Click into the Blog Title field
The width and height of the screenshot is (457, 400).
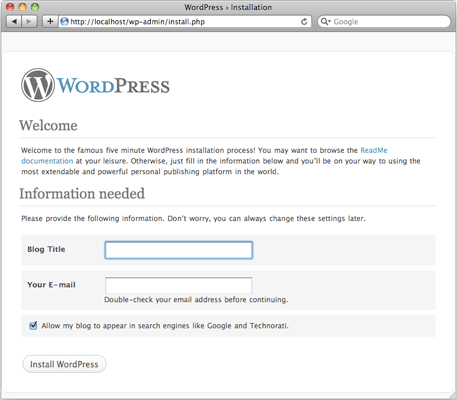[179, 250]
